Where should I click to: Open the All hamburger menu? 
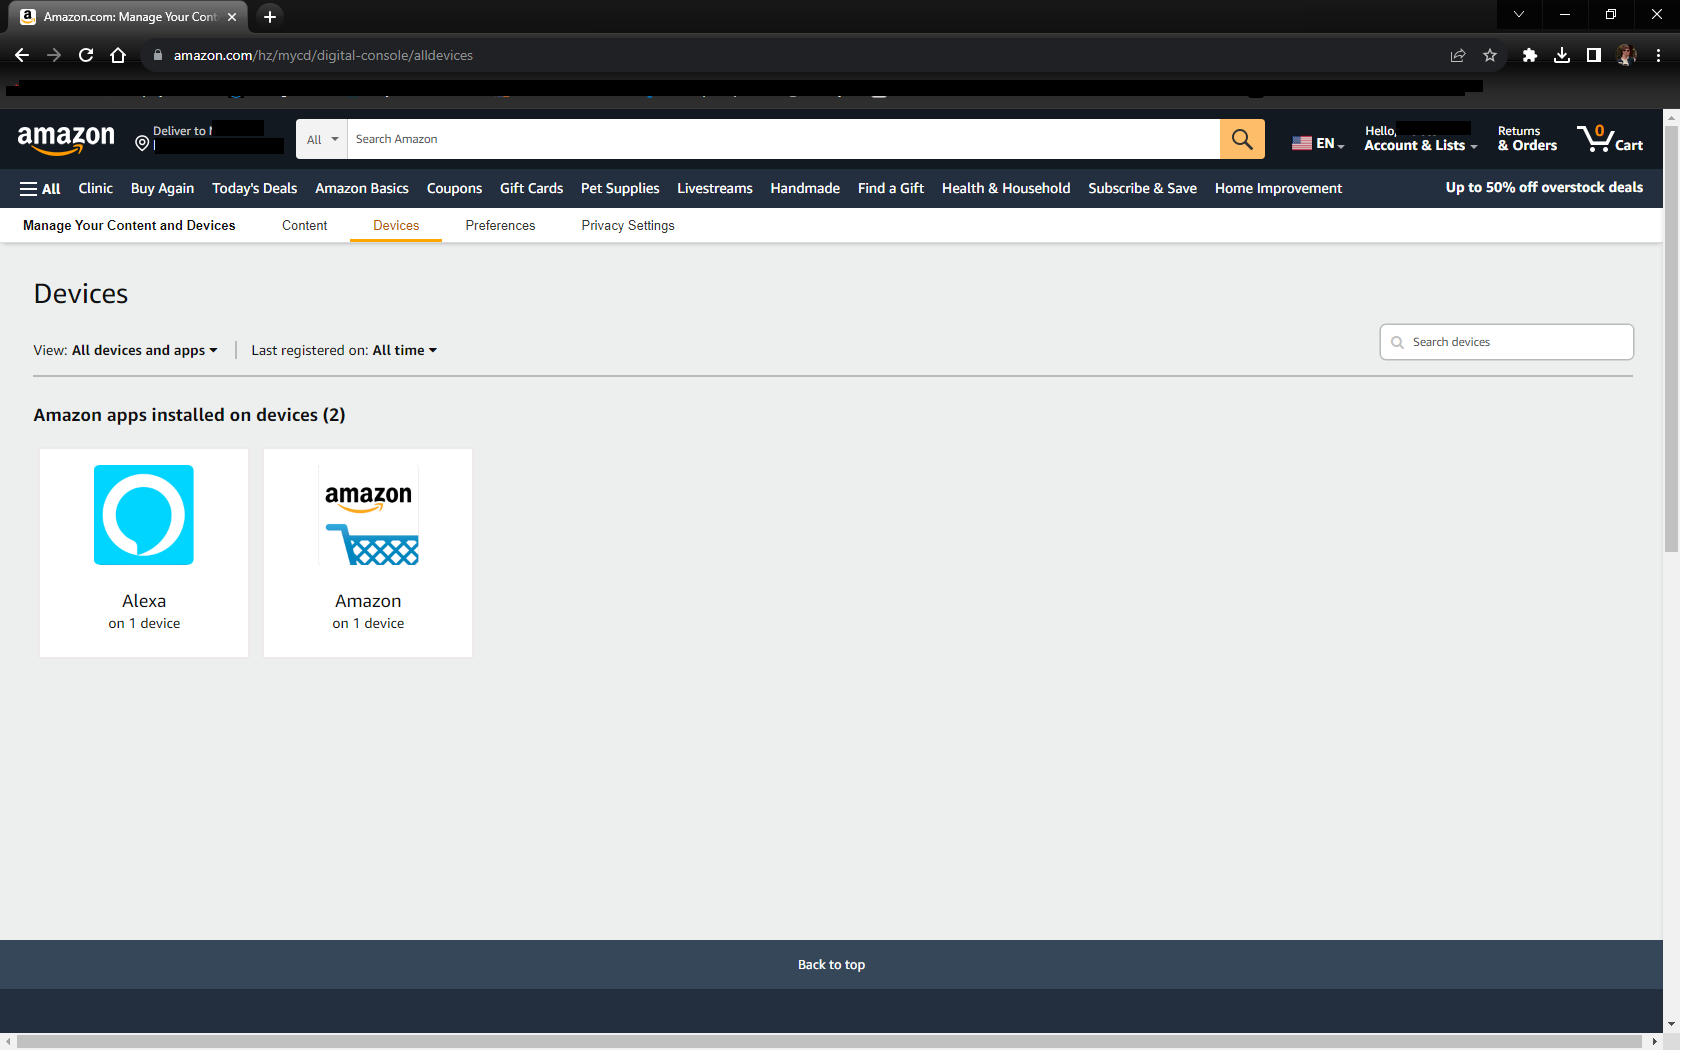coord(40,189)
